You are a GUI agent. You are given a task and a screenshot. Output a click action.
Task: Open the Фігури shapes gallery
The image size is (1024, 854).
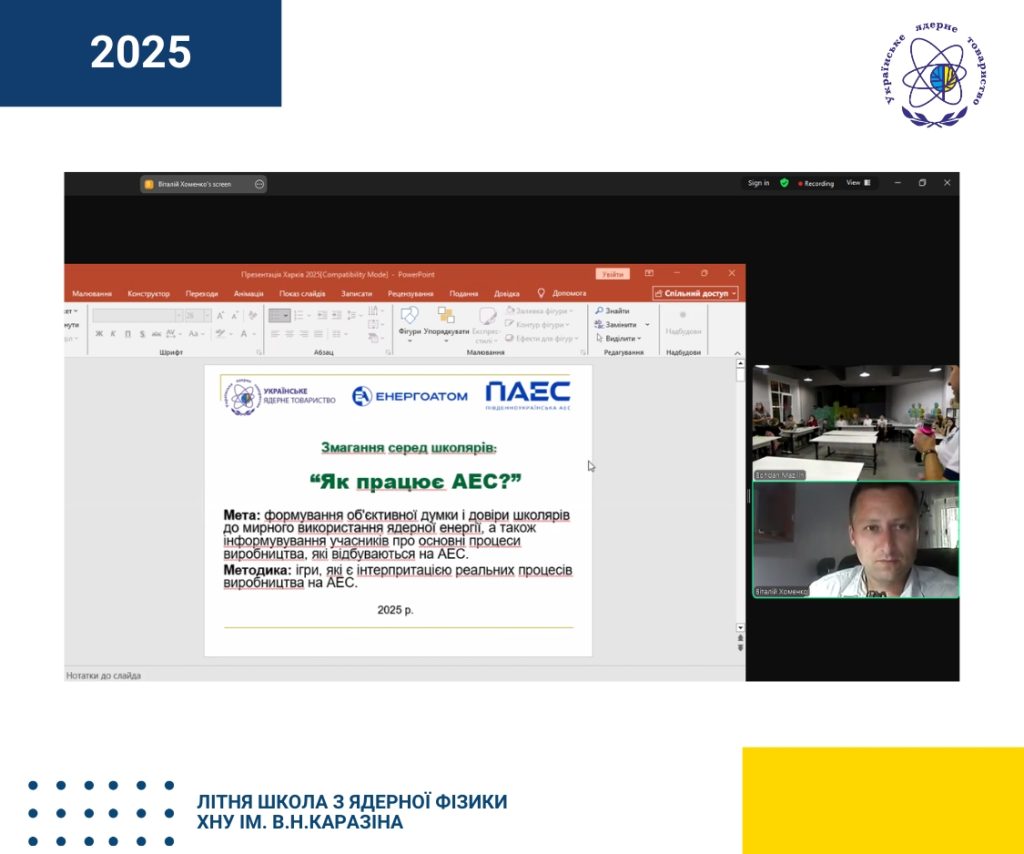410,319
